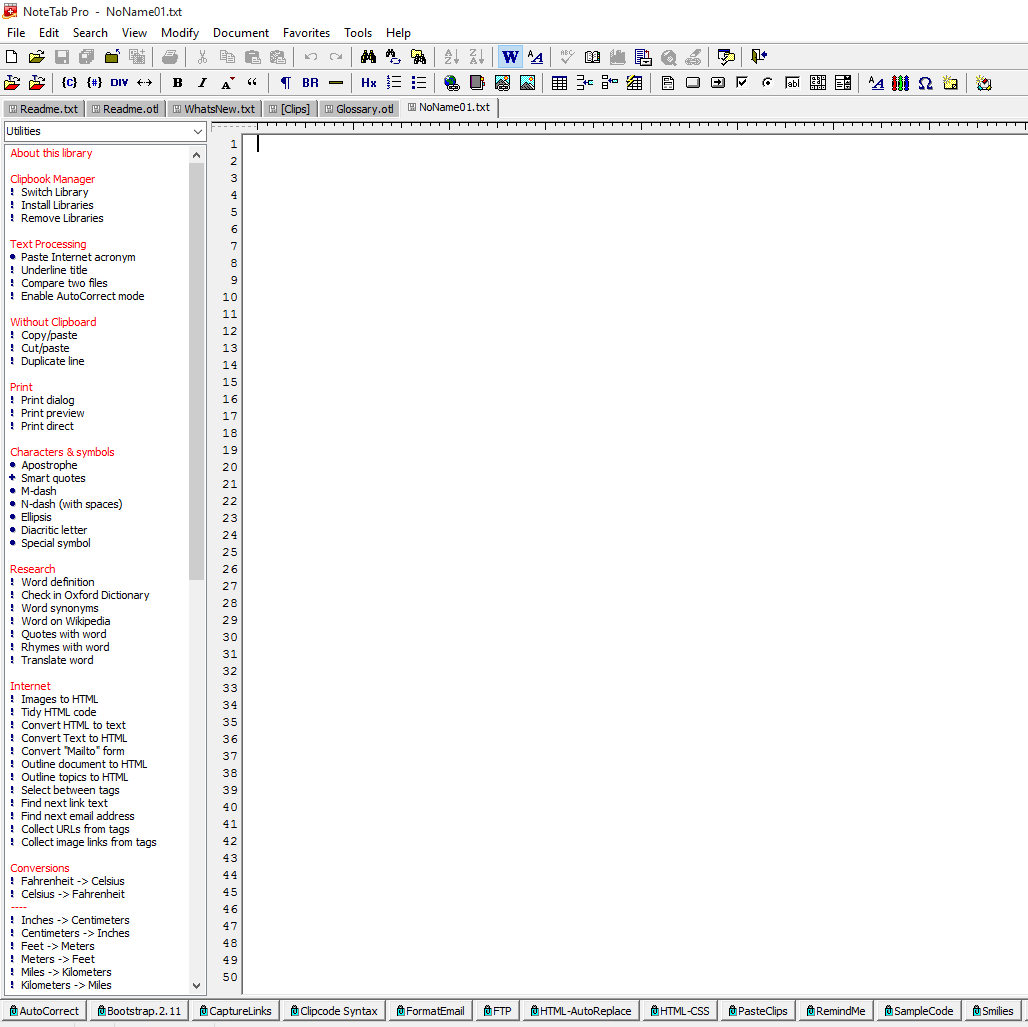
Task: Click the BR line break icon
Action: [x=310, y=83]
